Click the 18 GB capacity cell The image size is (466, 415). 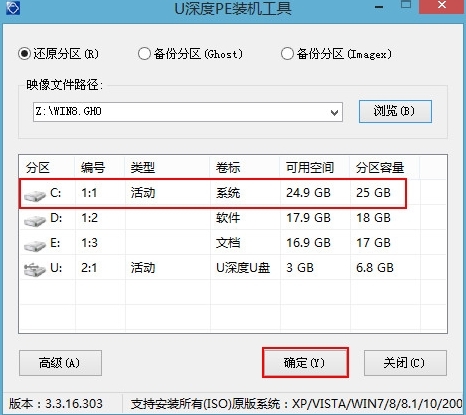[x=373, y=218]
